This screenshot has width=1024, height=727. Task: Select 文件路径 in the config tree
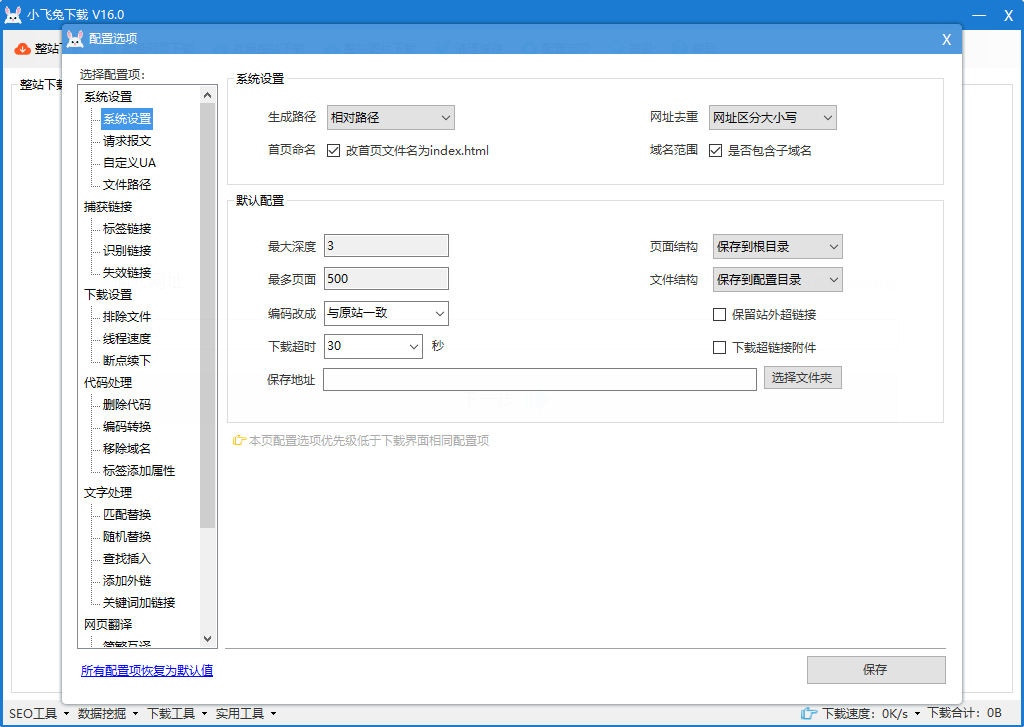click(127, 185)
